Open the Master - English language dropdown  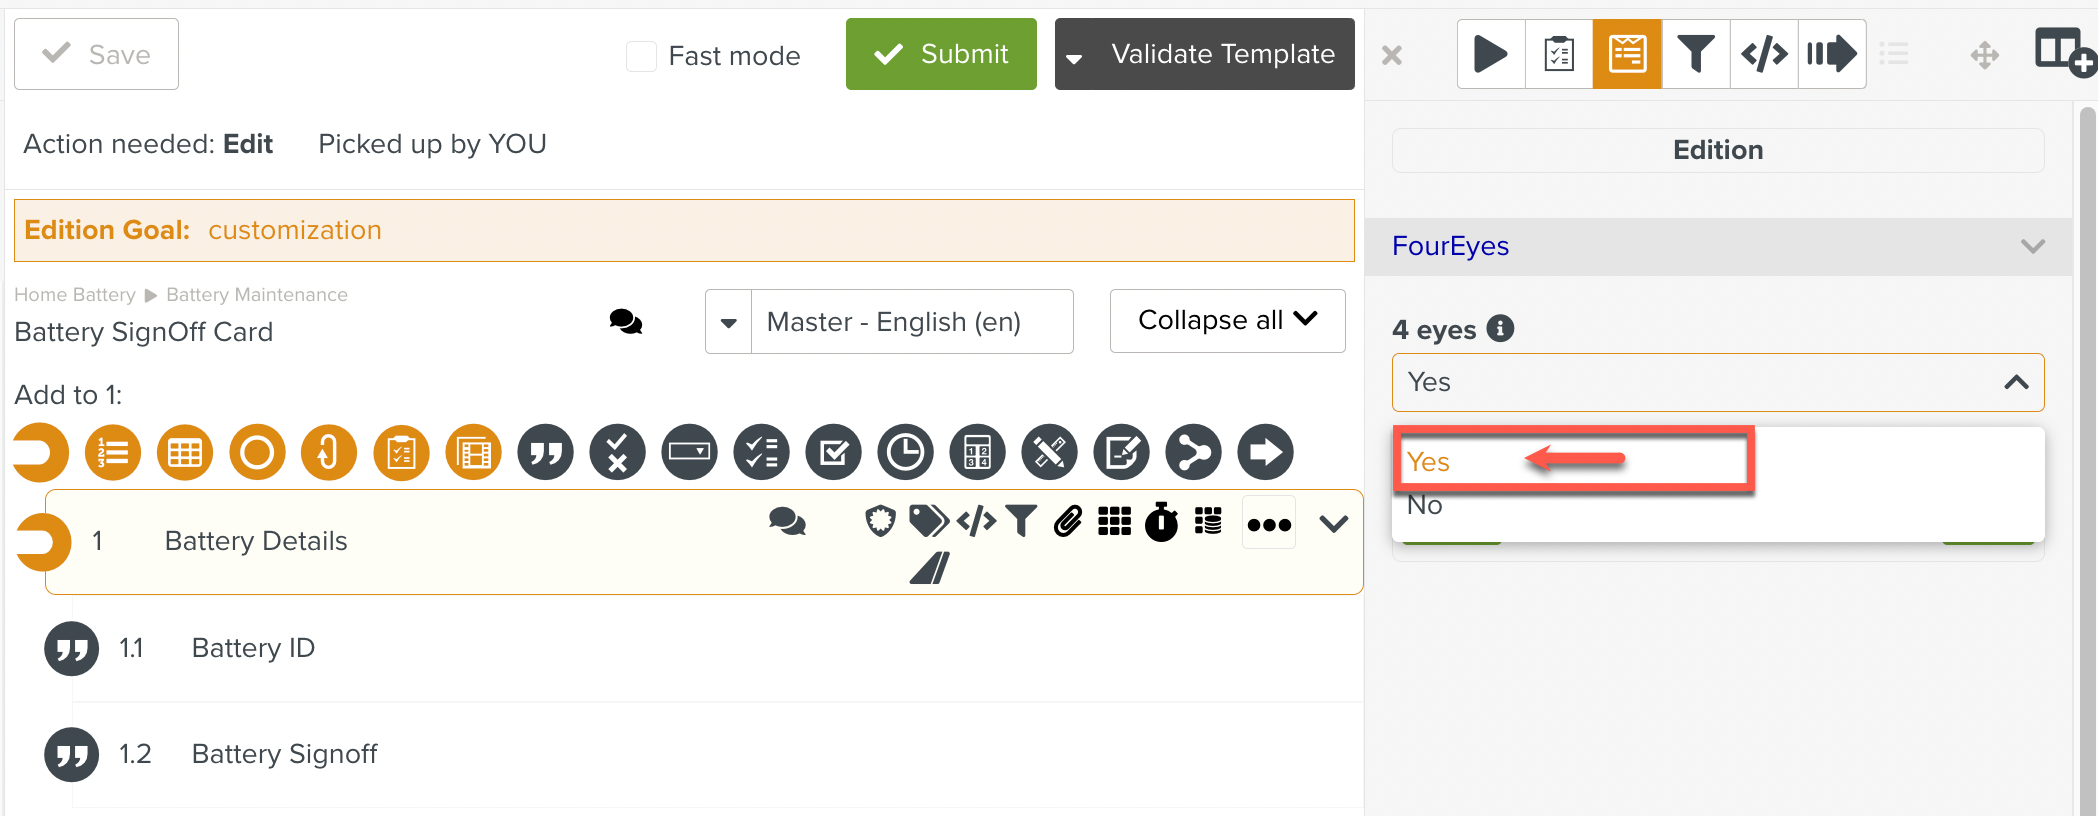[889, 322]
